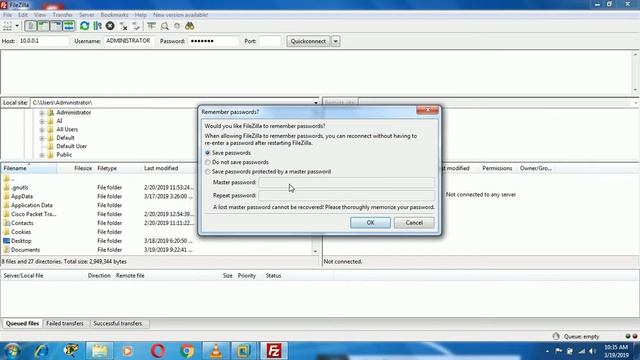This screenshot has height=360, width=640.
Task: Click the Password input field
Action: coord(213,41)
